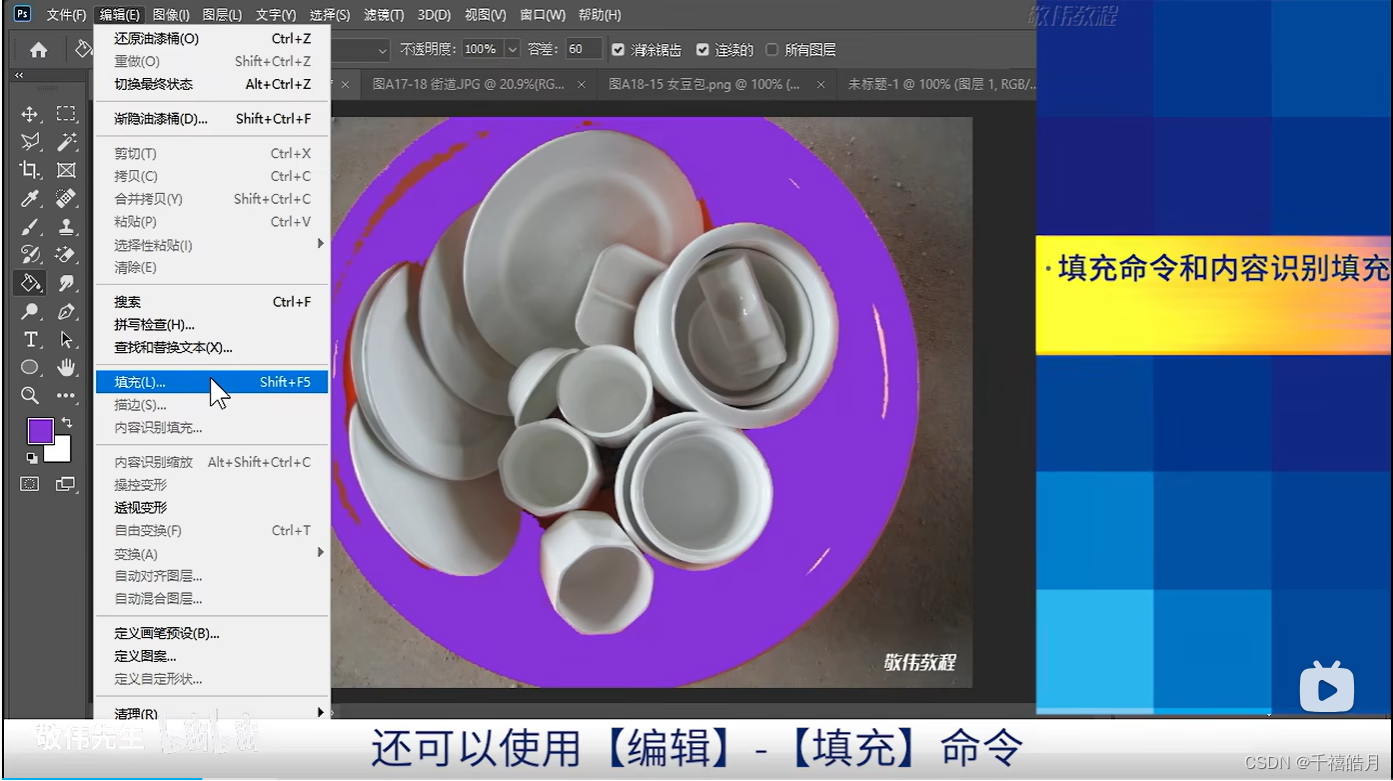This screenshot has width=1393, height=781.
Task: Open the 文件(F) menu
Action: pyautogui.click(x=66, y=15)
